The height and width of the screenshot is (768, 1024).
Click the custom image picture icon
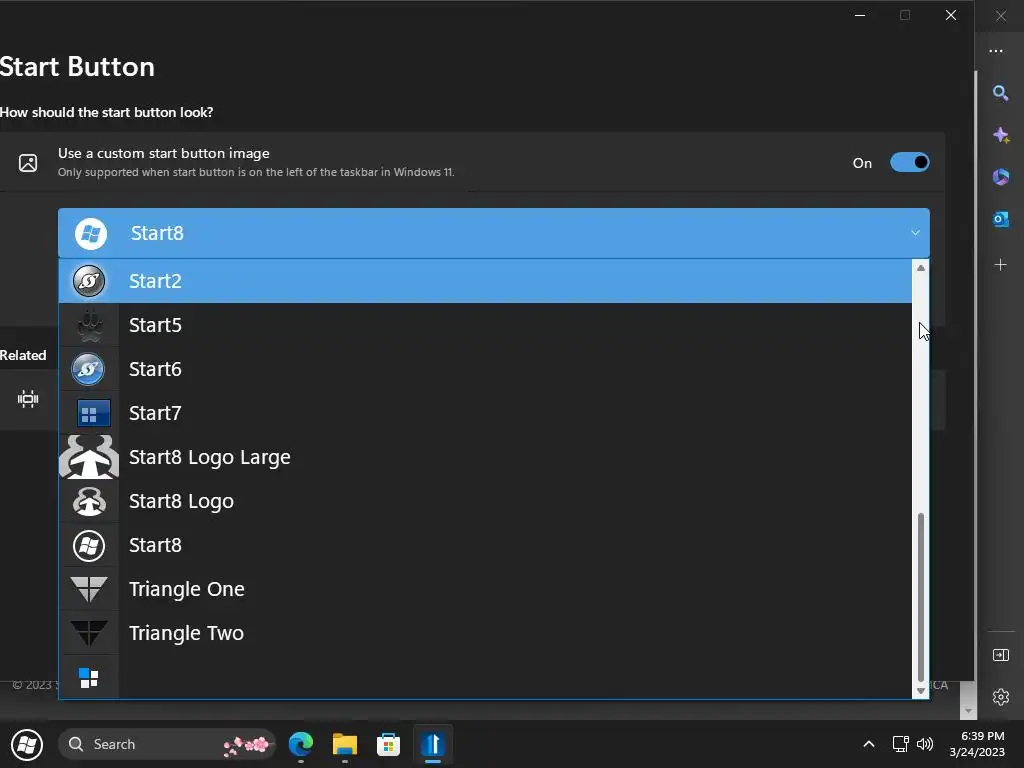point(28,163)
